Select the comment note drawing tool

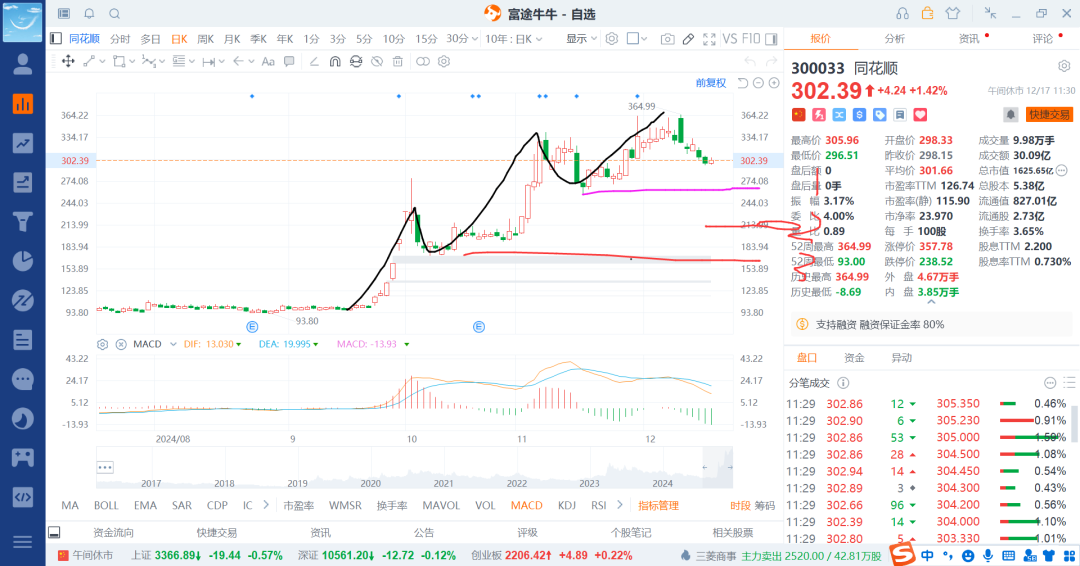click(x=289, y=61)
